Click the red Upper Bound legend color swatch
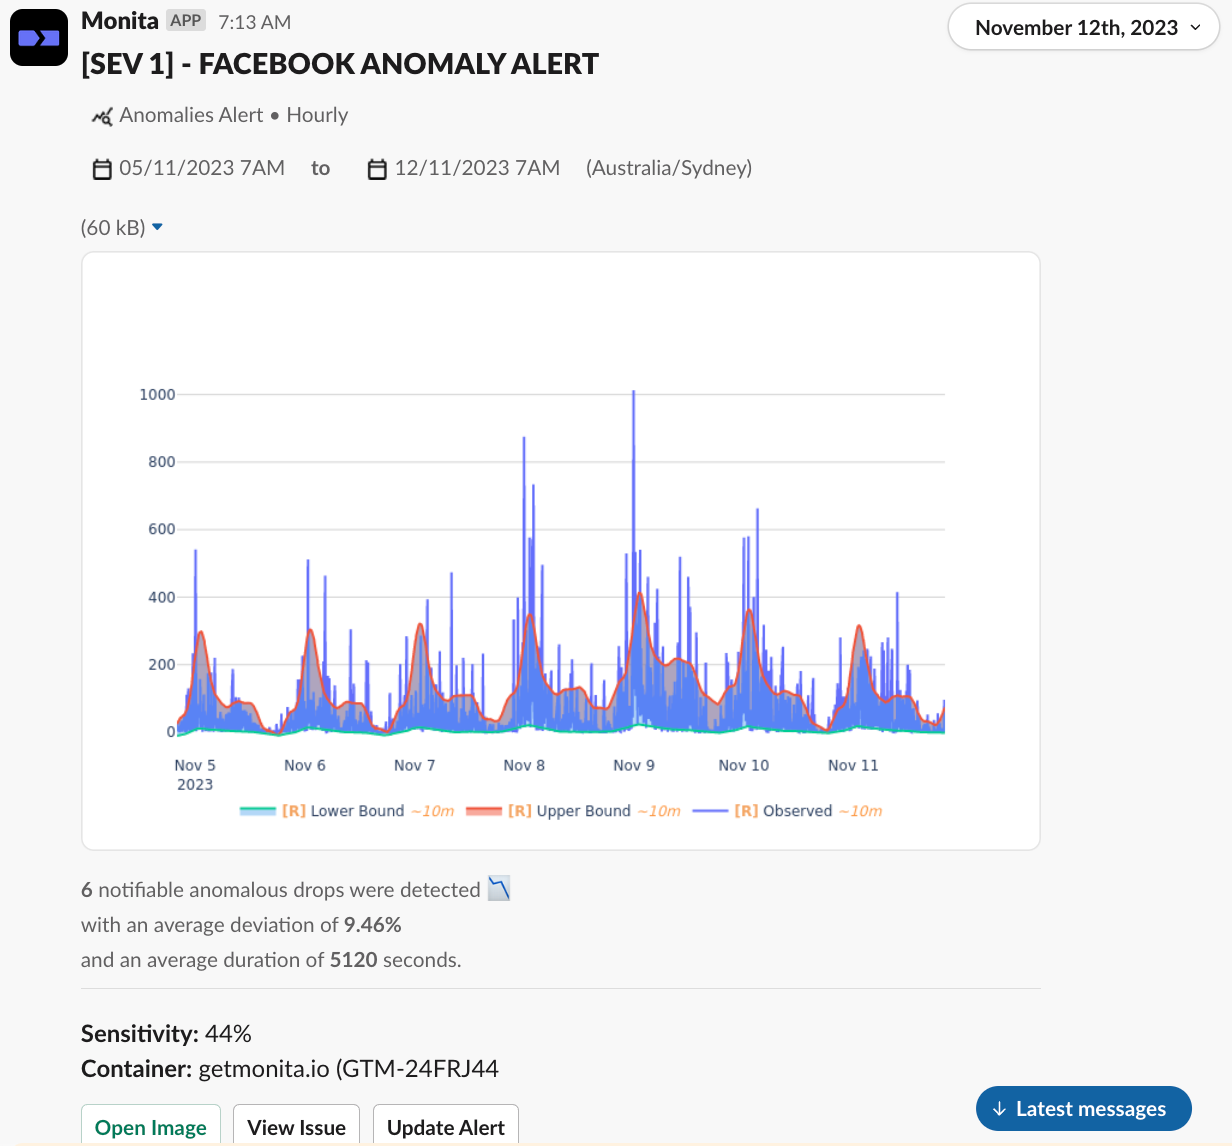The height and width of the screenshot is (1146, 1232). pos(483,811)
